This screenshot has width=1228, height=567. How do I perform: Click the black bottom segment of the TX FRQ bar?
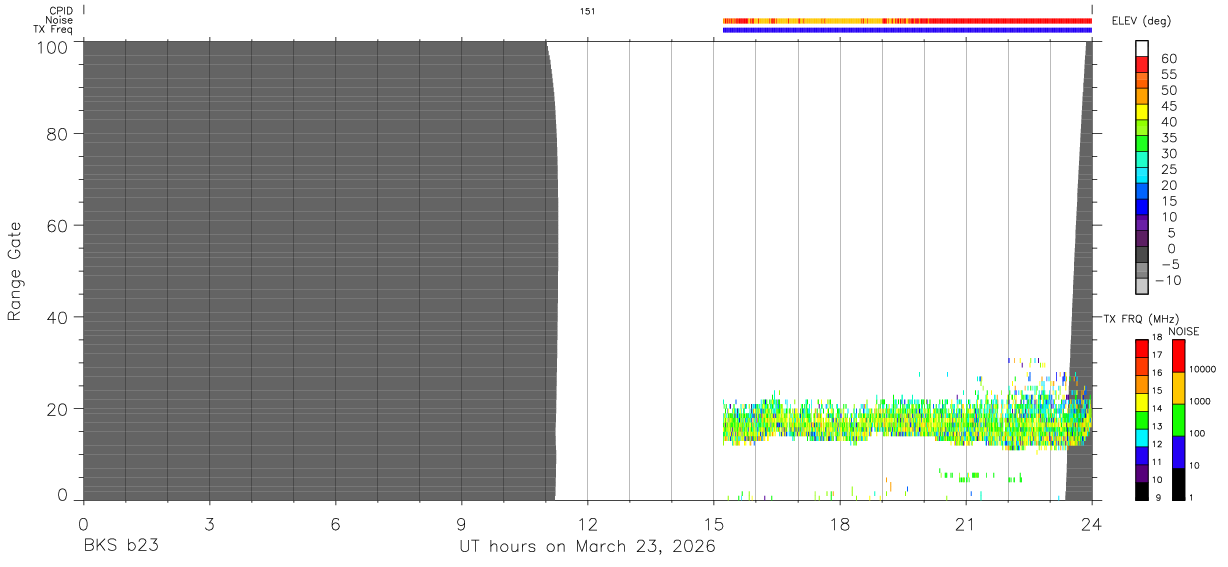[x=1141, y=491]
